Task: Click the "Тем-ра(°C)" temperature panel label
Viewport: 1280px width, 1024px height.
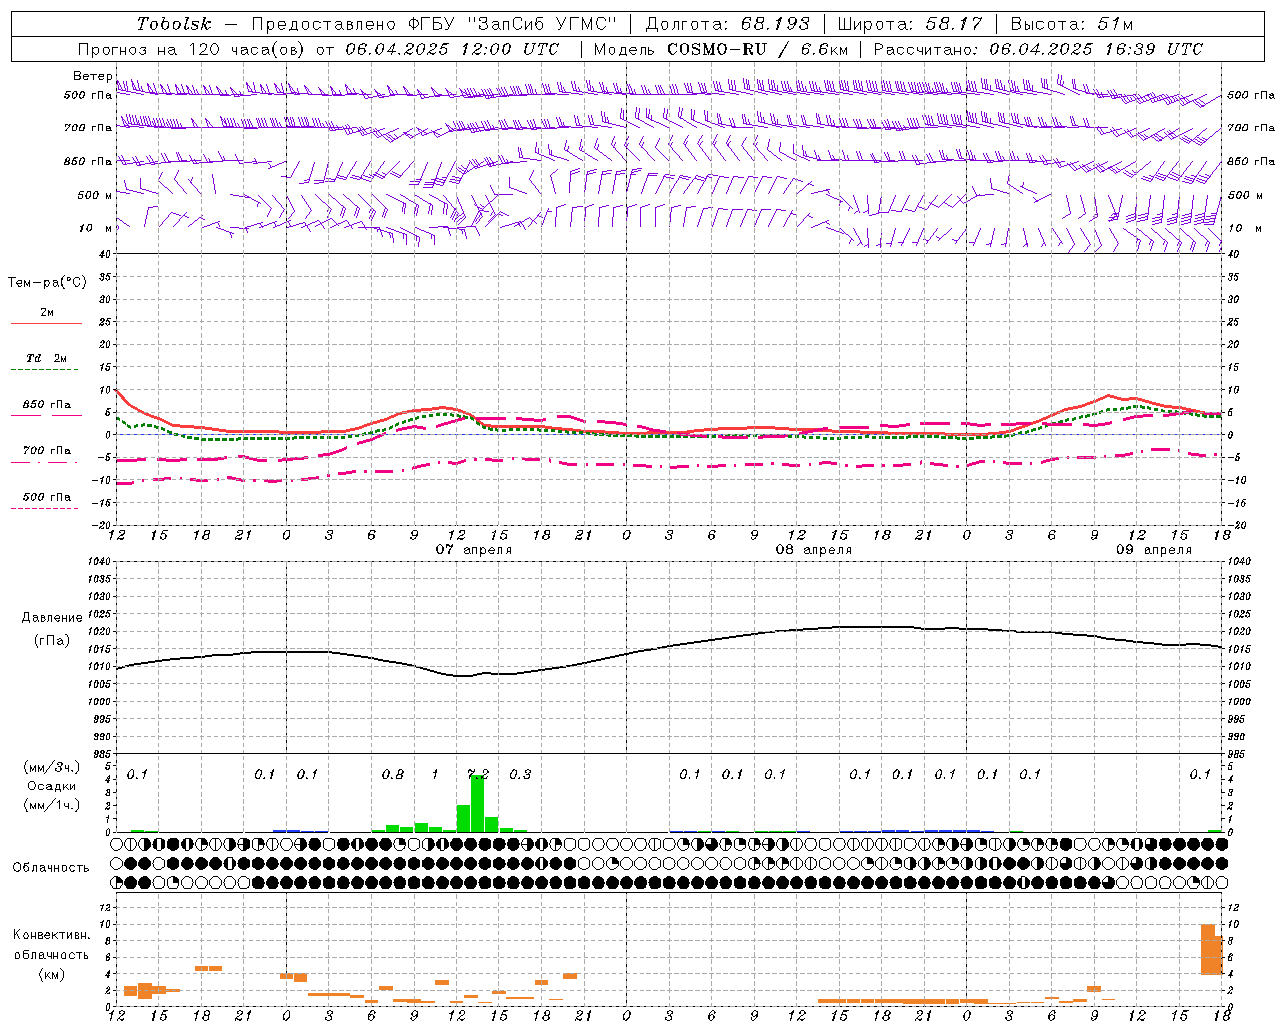Action: (x=47, y=282)
